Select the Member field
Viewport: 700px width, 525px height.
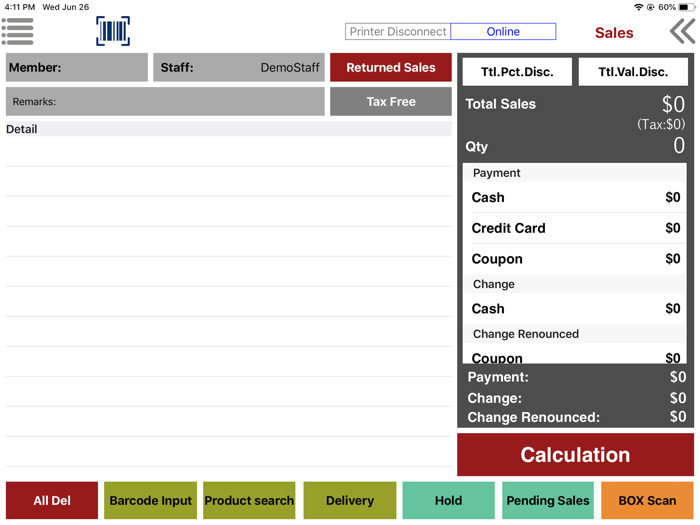(x=77, y=67)
